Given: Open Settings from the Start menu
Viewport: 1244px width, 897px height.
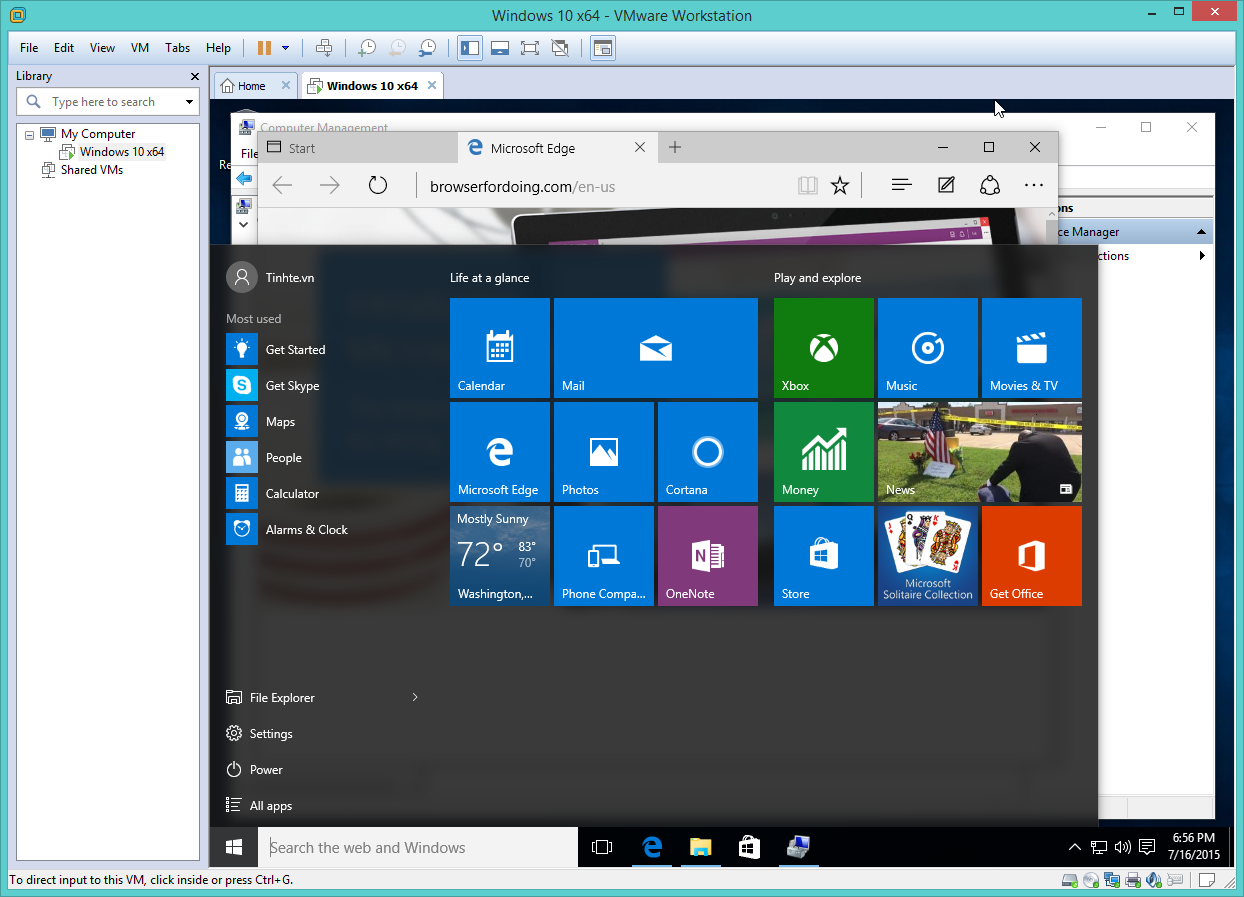Looking at the screenshot, I should (260, 733).
